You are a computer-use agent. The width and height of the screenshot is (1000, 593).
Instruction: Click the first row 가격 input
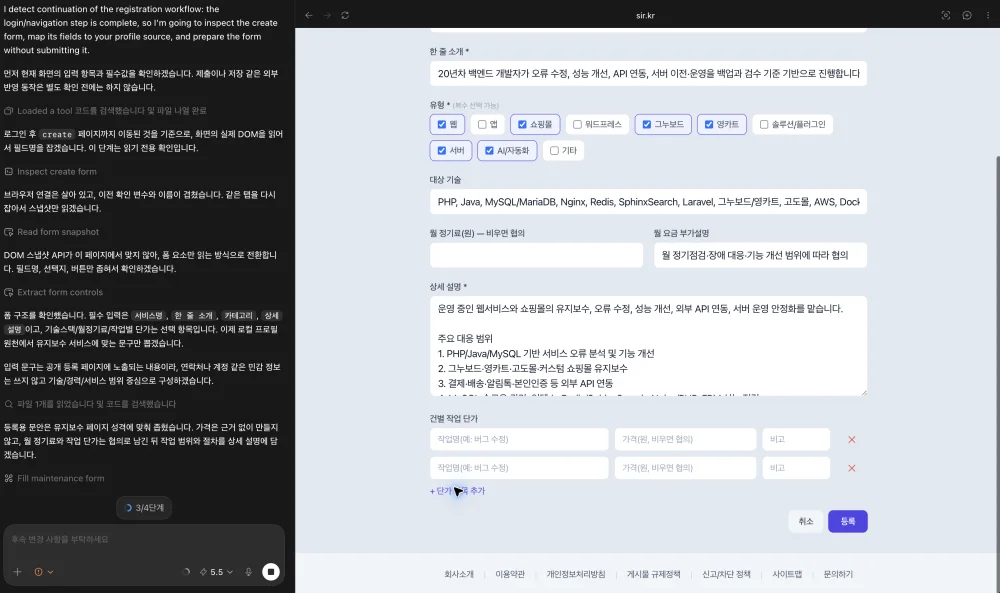pyautogui.click(x=685, y=439)
